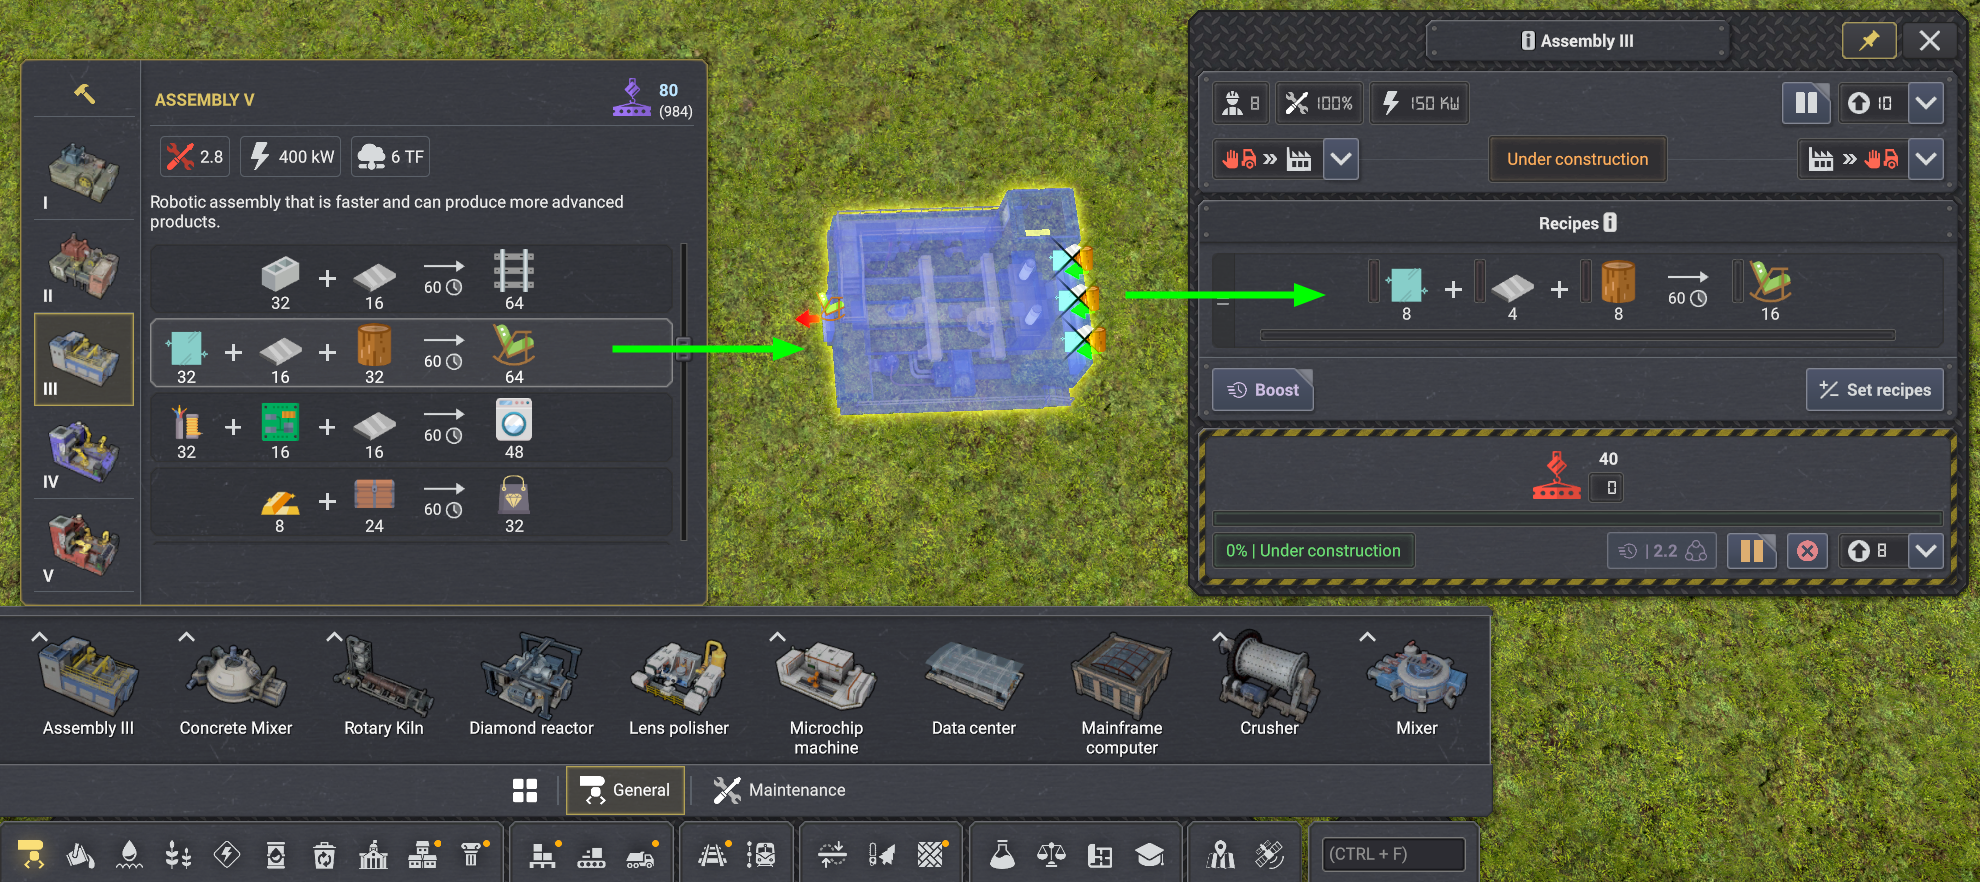Image resolution: width=1980 pixels, height=882 pixels.
Task: Click the recipe list scrollbar handle
Action: pyautogui.click(x=684, y=349)
